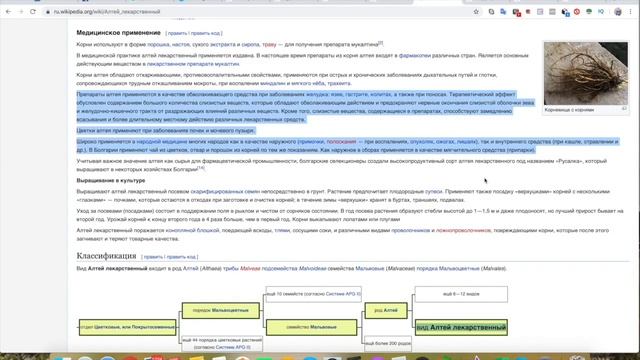The height and width of the screenshot is (360, 640).
Task: Follow the red 'ложнопроволочников' link
Action: [463, 231]
